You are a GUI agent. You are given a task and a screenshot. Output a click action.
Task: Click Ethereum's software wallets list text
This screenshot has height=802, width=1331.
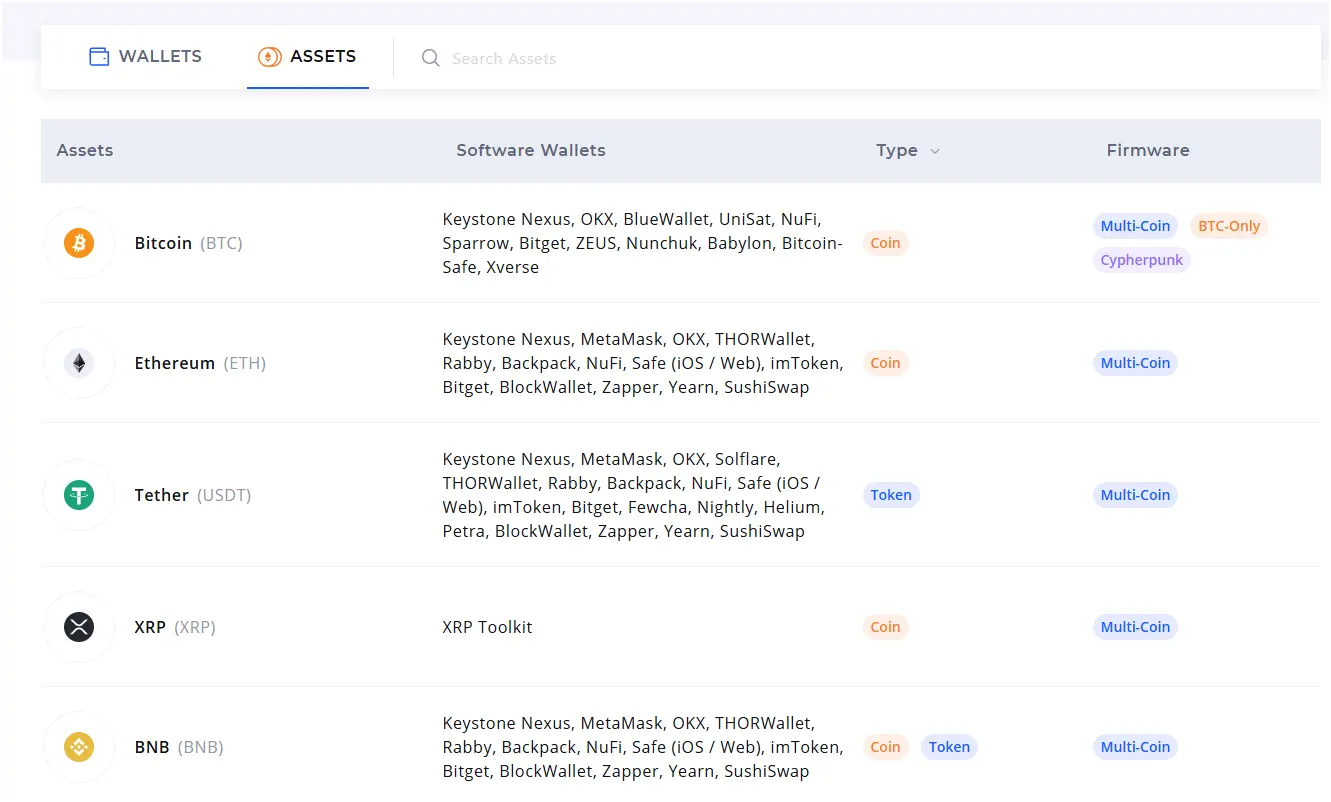point(643,363)
